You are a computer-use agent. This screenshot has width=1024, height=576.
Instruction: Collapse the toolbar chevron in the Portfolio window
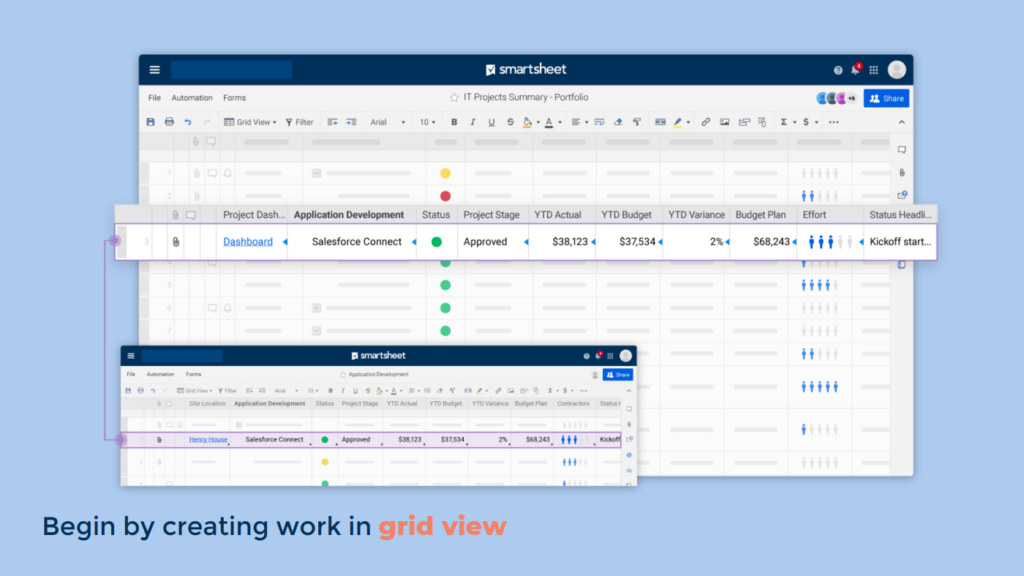pyautogui.click(x=902, y=122)
